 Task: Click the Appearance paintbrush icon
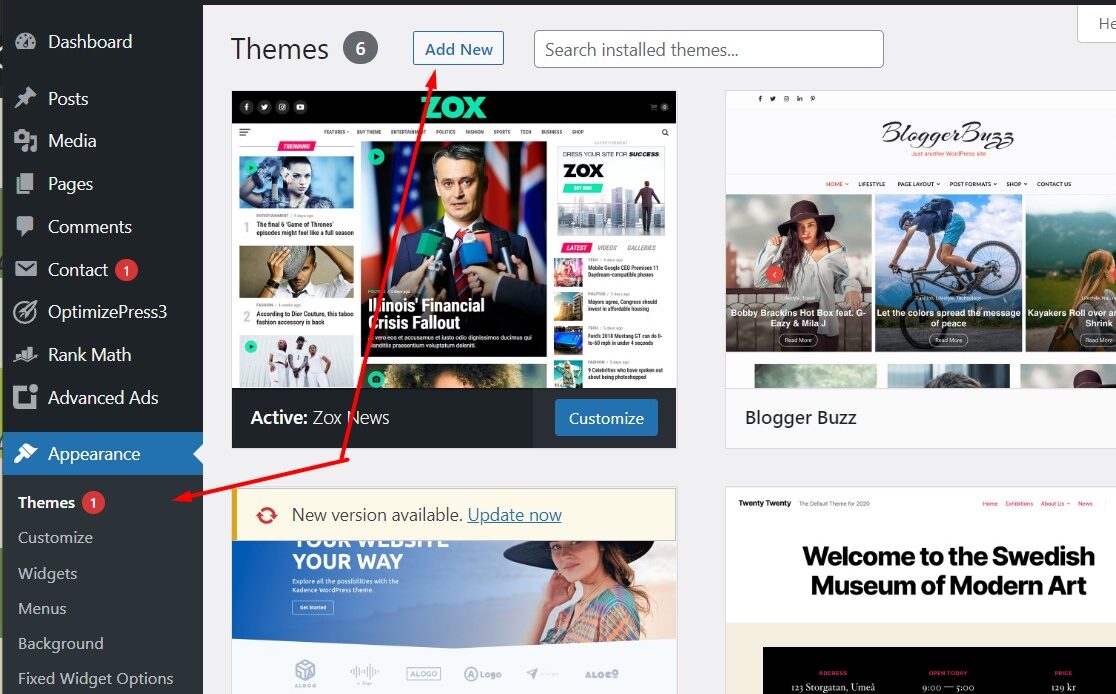point(26,453)
